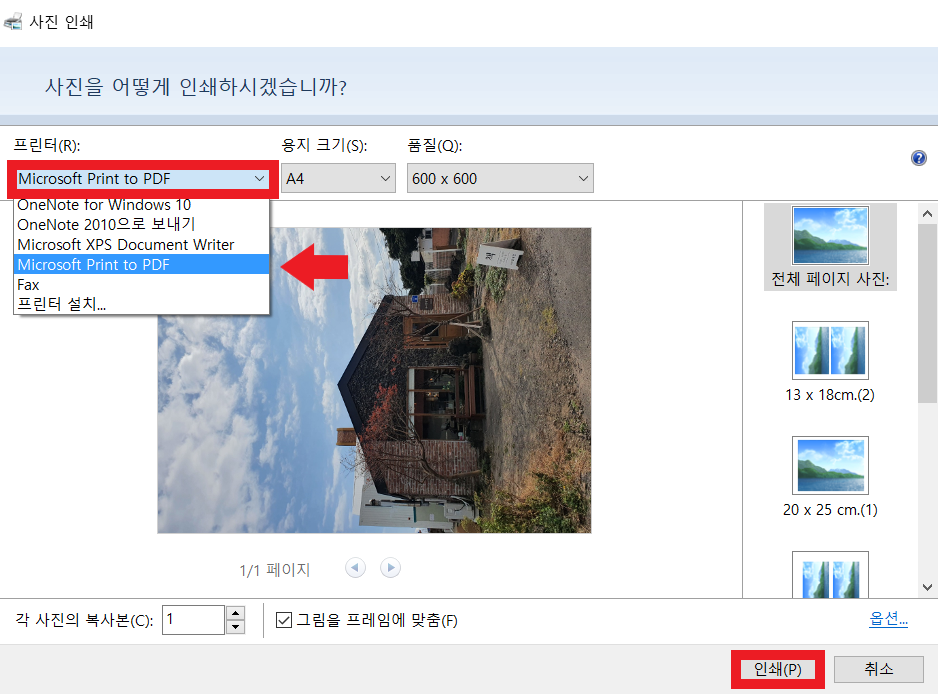This screenshot has height=694, width=938.
Task: Disable 그림을 프레임에 맞춤 option
Action: click(x=286, y=618)
